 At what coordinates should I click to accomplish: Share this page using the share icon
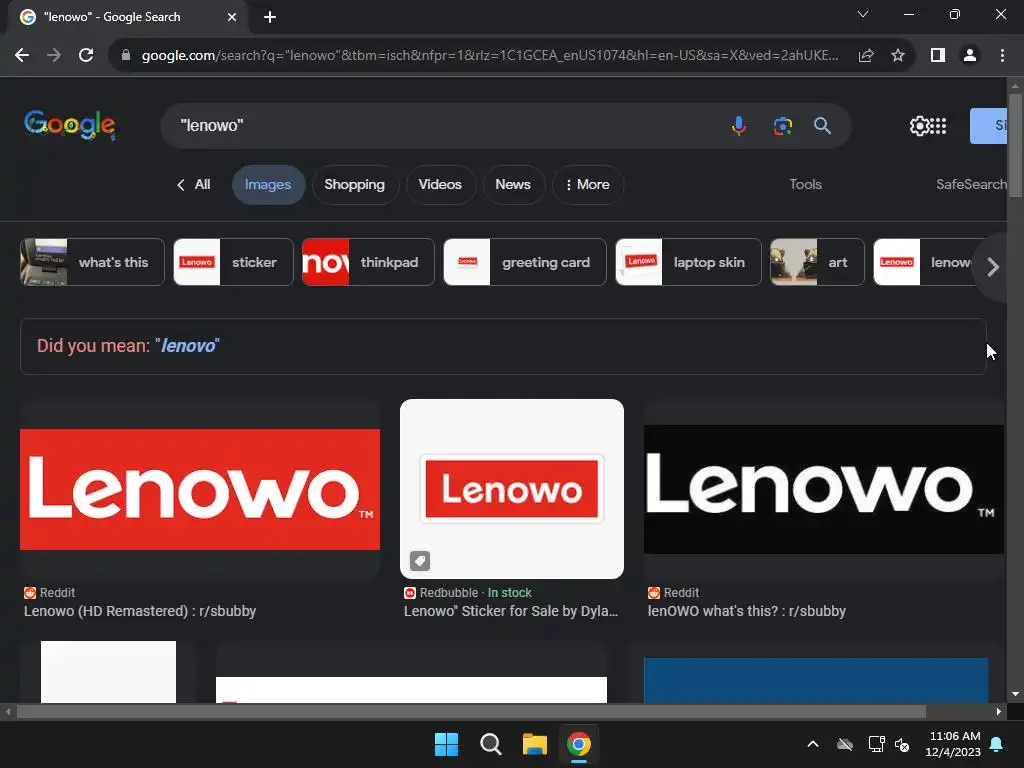coord(866,56)
